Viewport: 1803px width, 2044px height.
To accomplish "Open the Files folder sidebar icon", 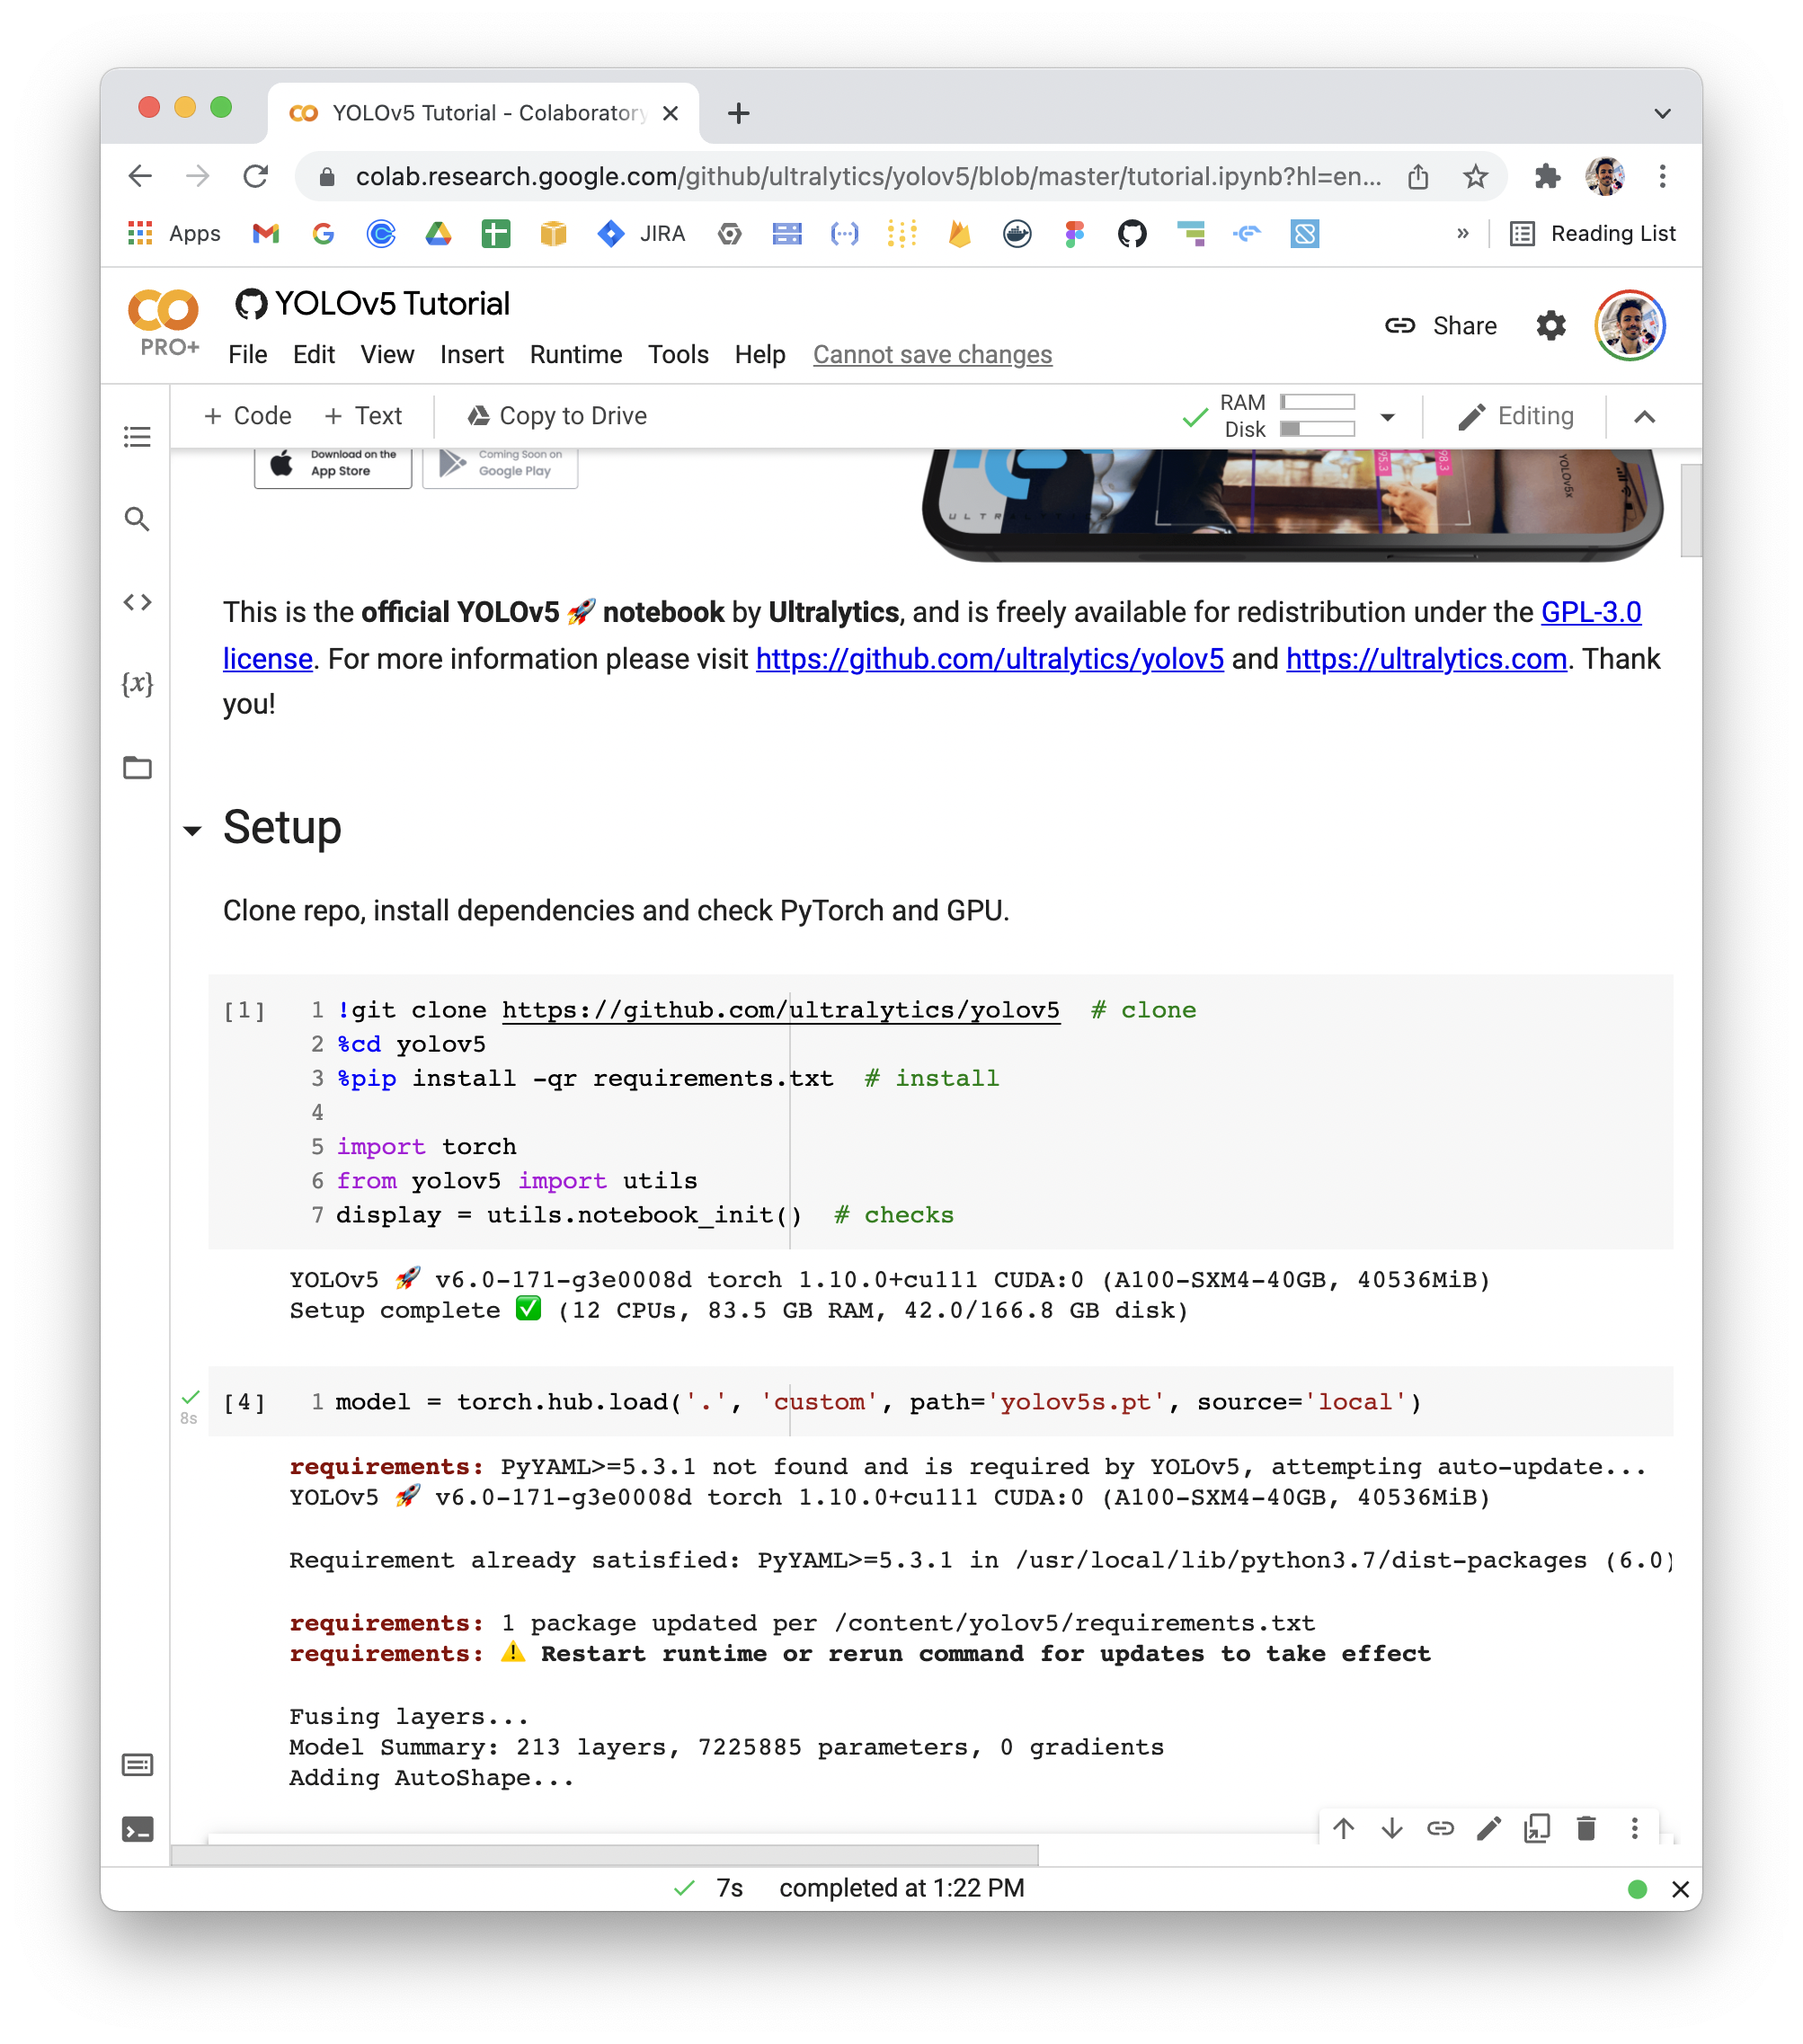I will pos(137,767).
